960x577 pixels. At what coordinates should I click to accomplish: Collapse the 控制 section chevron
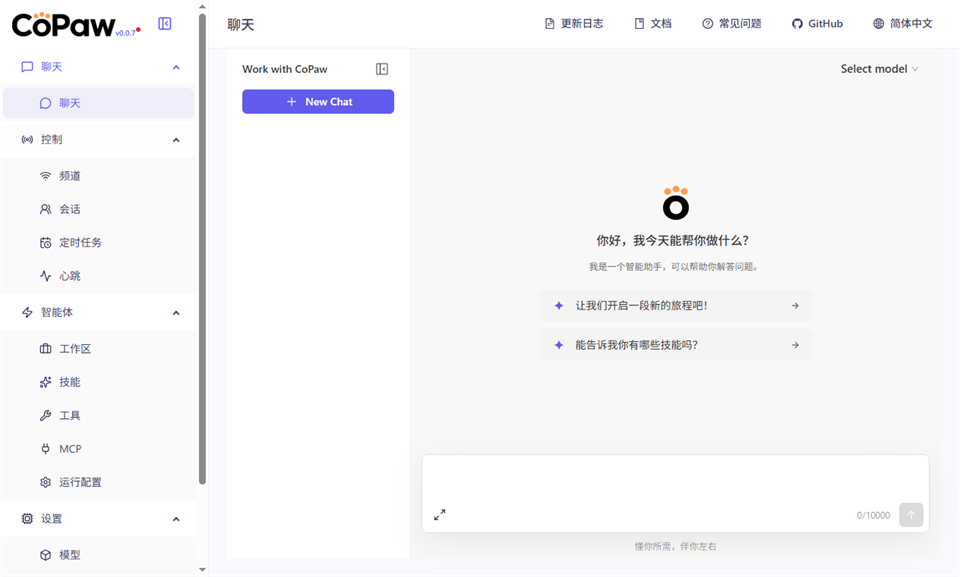coord(176,140)
